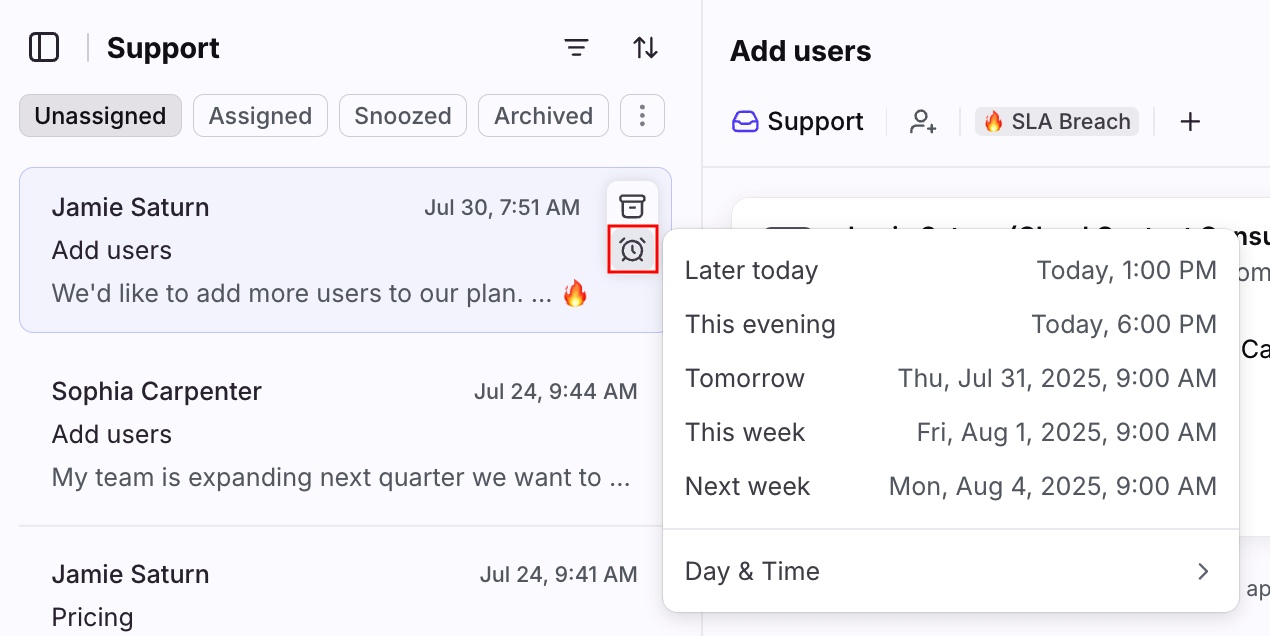The height and width of the screenshot is (636, 1270).
Task: Click the sort order arrows icon
Action: (646, 47)
